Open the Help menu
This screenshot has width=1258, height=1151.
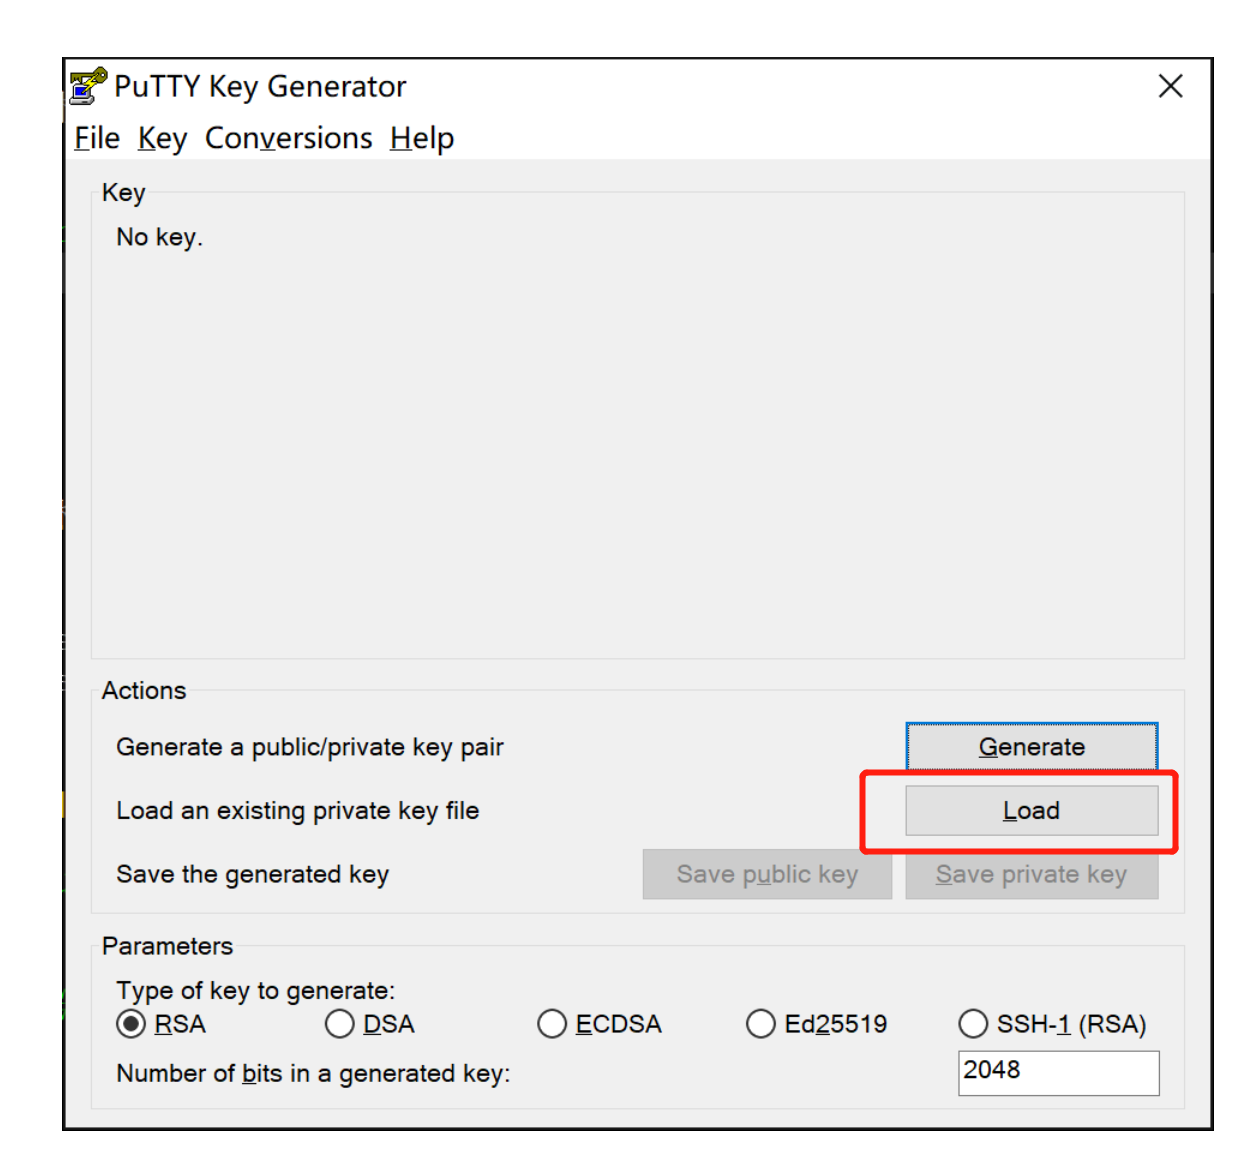[420, 138]
